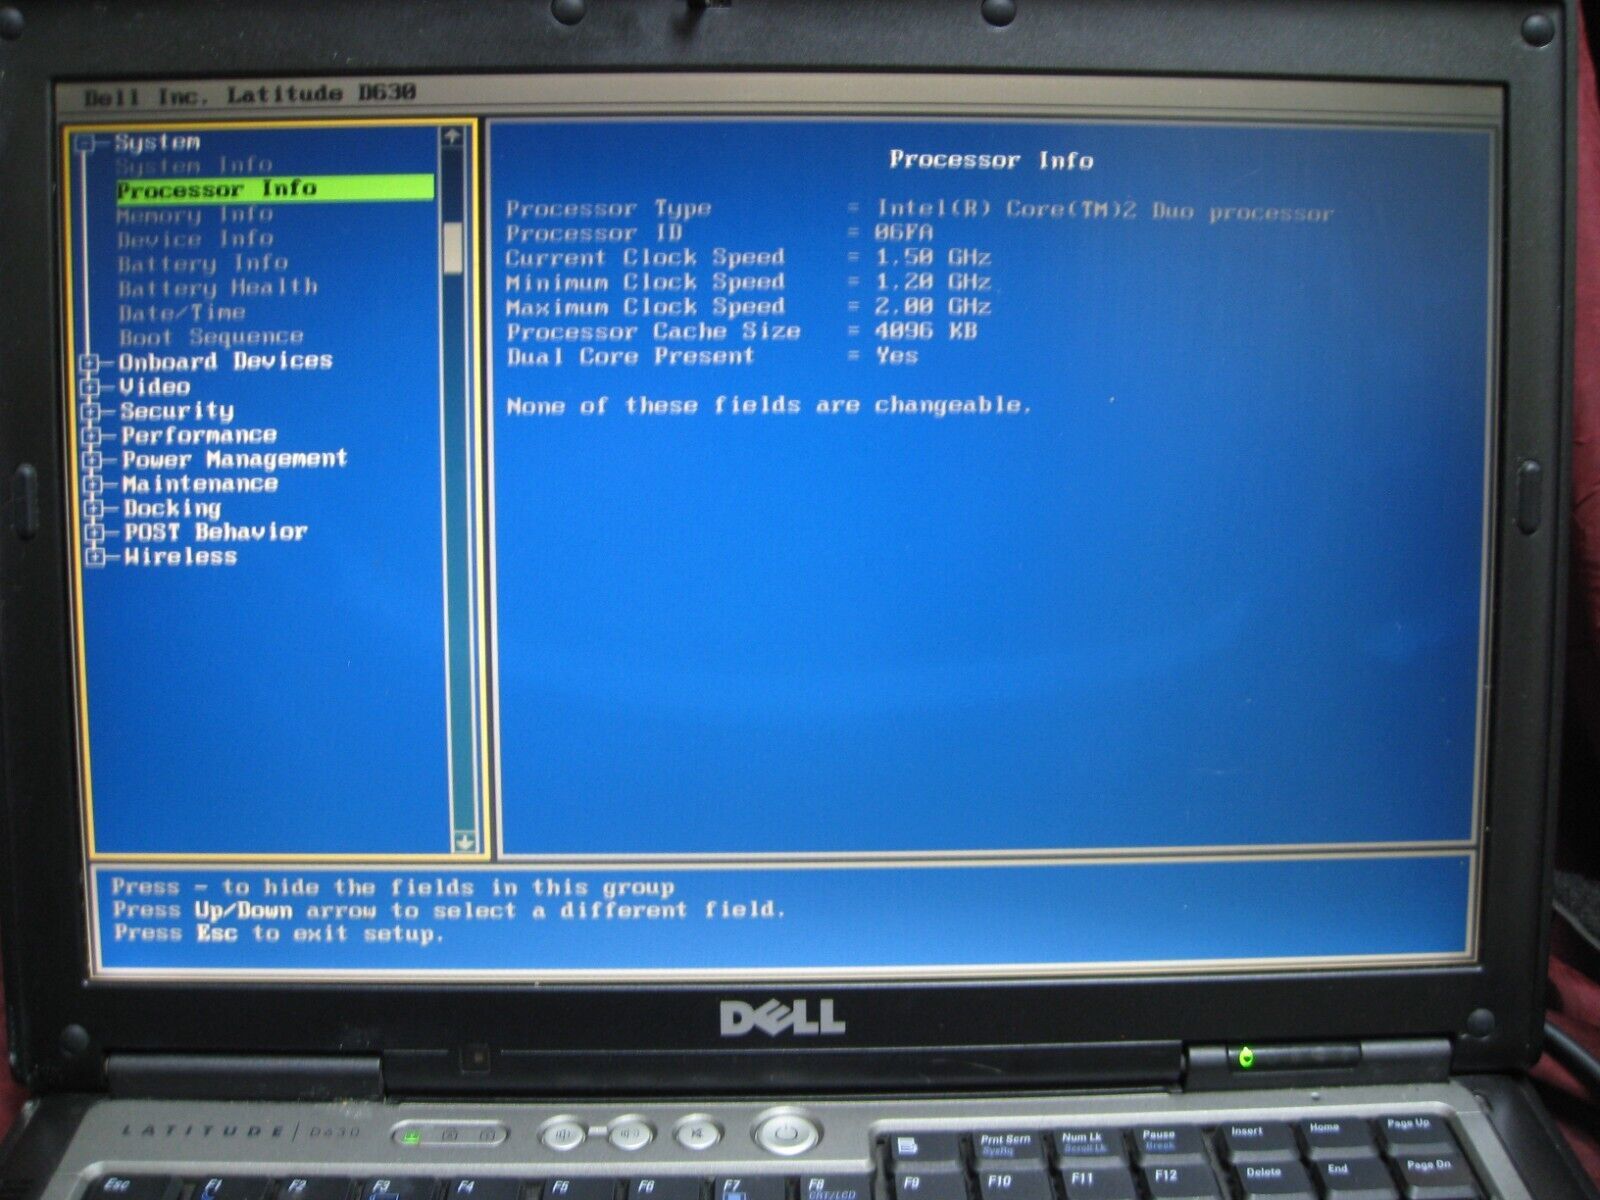Click the tree scrollbar up arrow

452,136
